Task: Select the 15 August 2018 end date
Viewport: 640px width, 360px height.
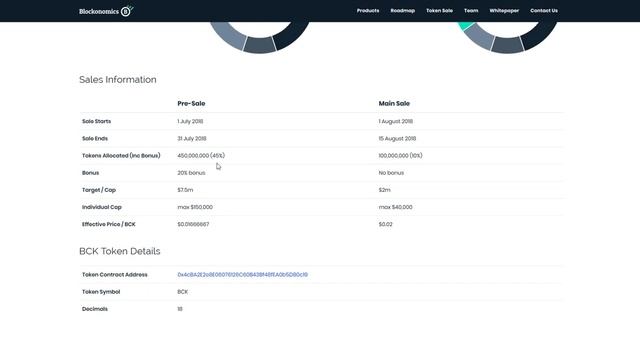Action: (x=397, y=138)
